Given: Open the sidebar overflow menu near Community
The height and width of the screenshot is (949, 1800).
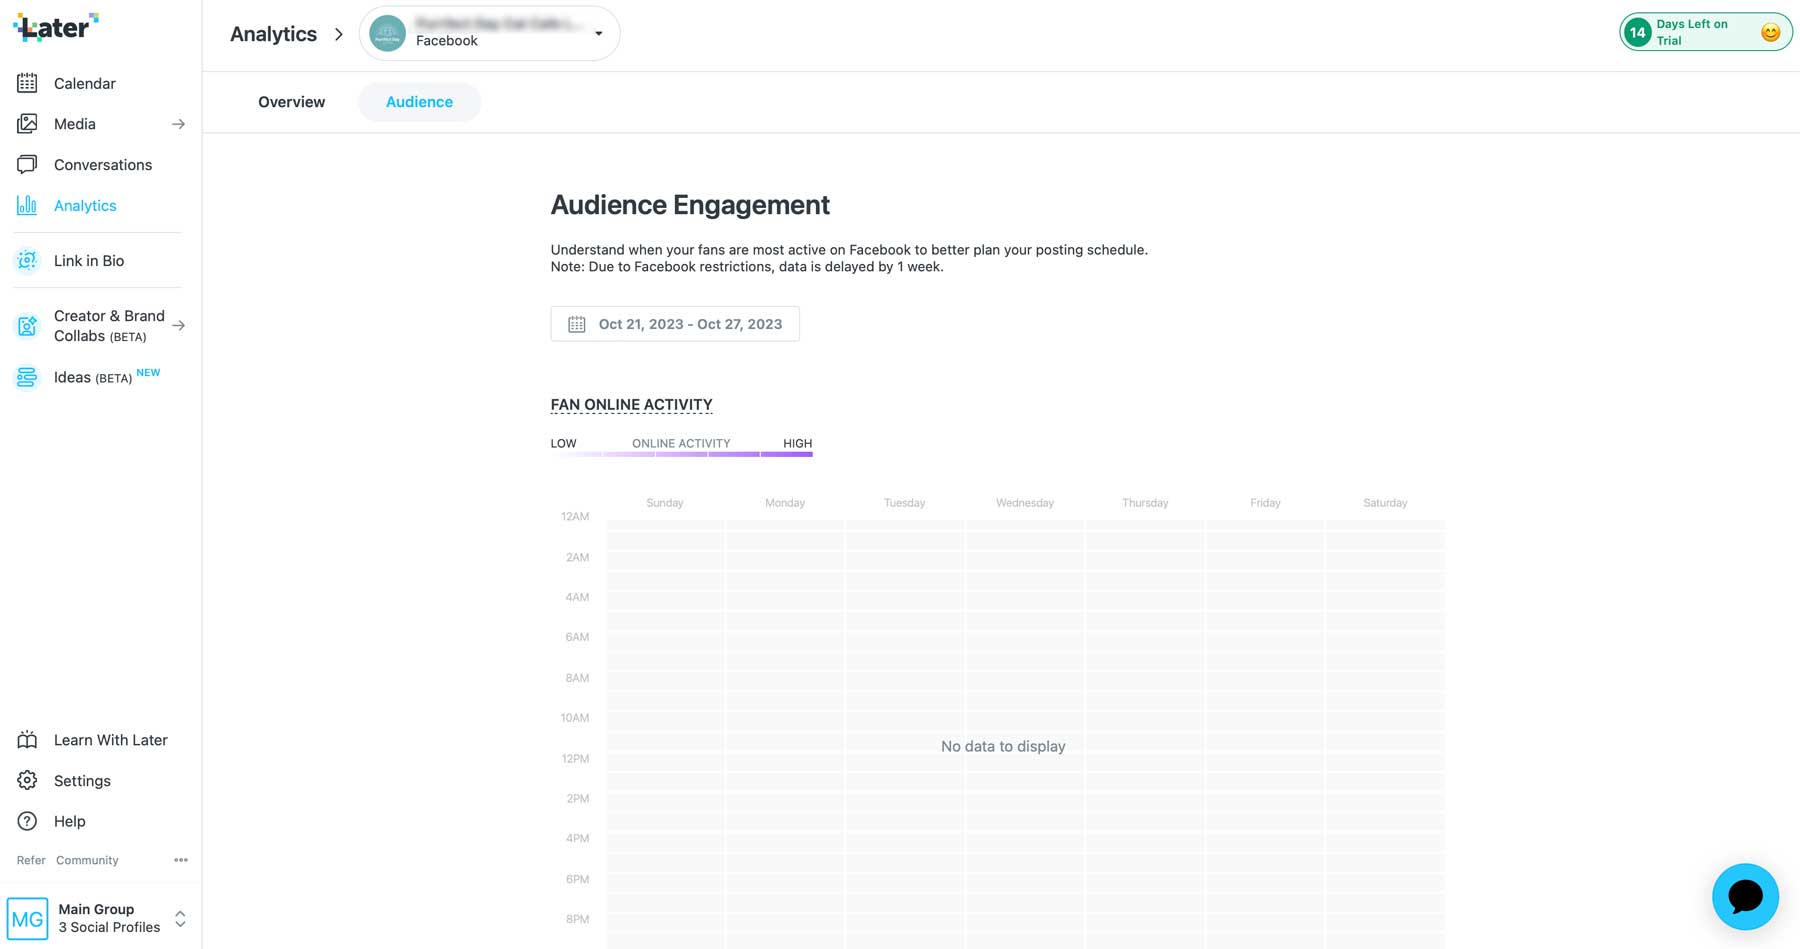Looking at the screenshot, I should 181,859.
